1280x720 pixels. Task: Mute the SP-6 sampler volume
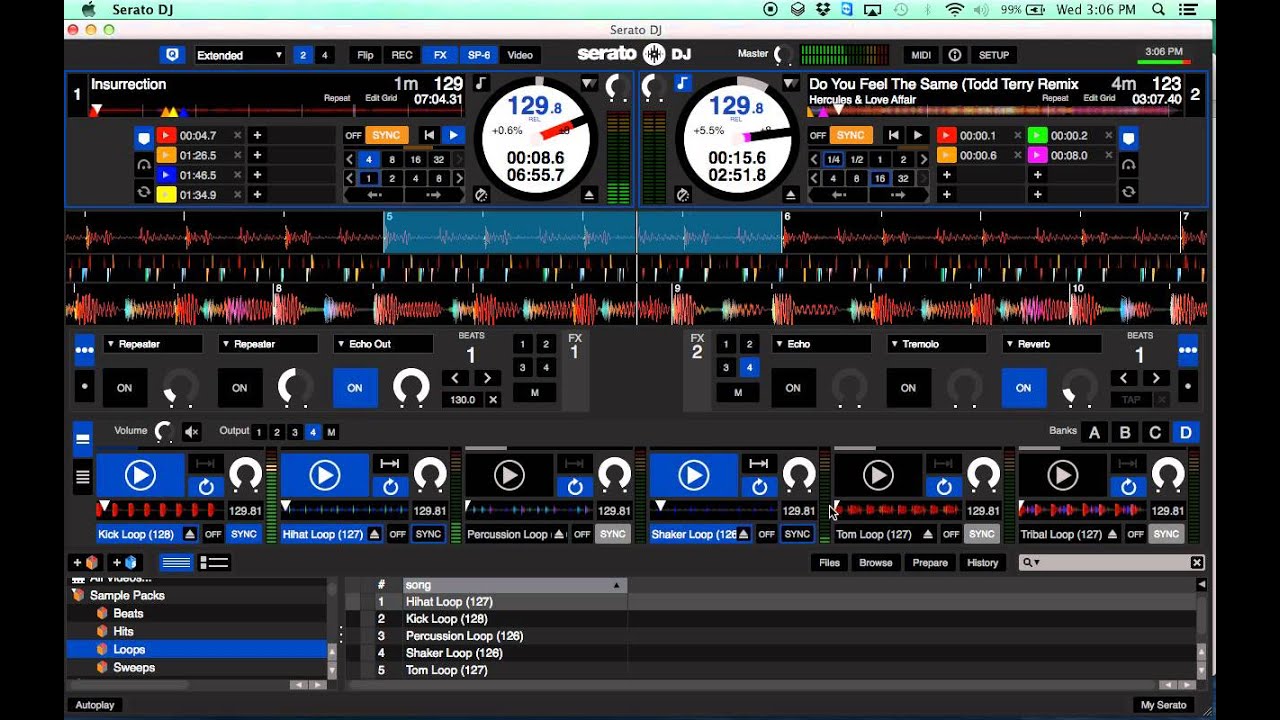192,432
